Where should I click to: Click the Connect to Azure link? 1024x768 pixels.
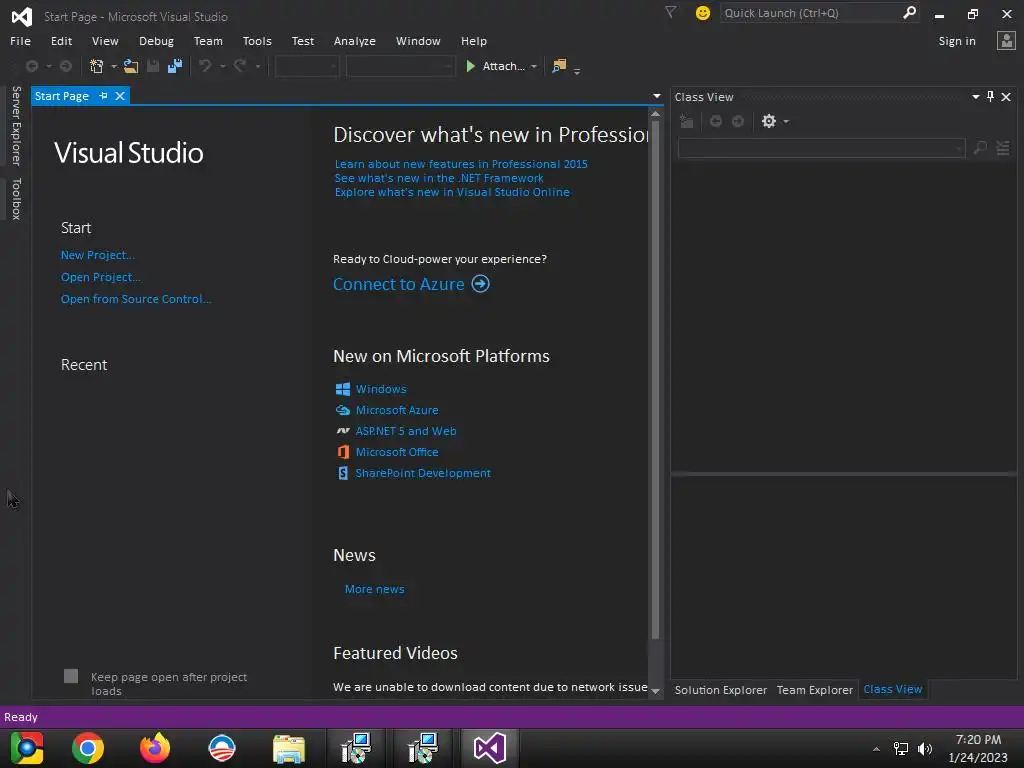click(398, 284)
